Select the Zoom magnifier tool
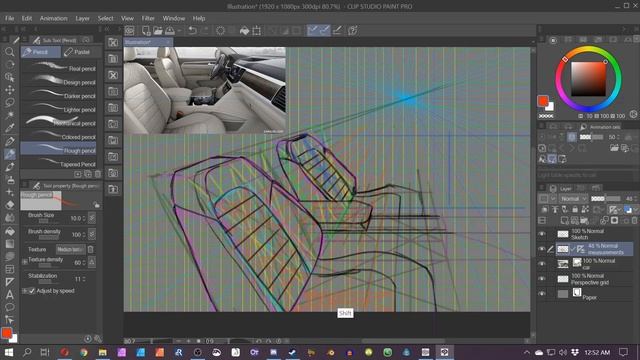Viewport: 640px width, 360px height. point(9,52)
